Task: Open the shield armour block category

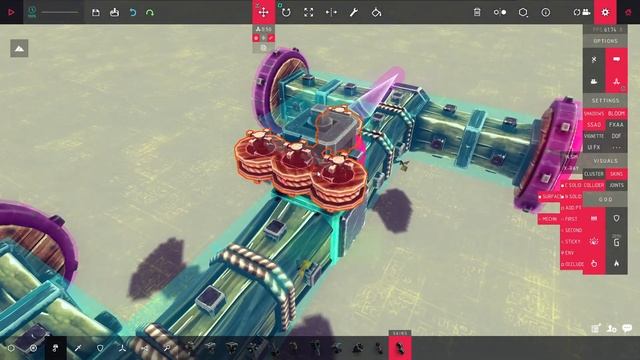Action: [x=100, y=348]
